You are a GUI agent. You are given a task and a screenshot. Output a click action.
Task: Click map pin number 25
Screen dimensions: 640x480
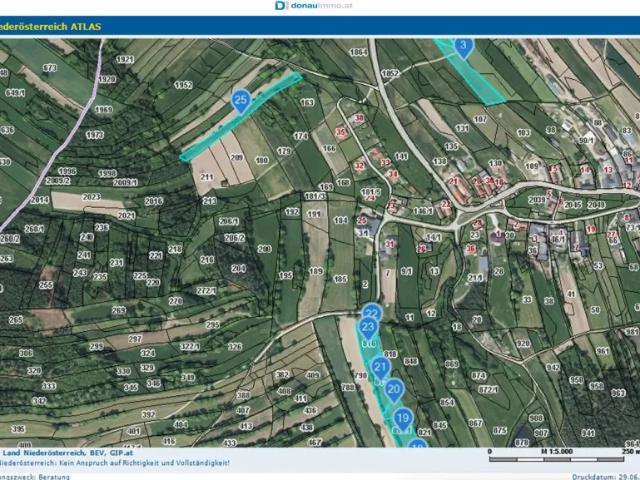[241, 101]
